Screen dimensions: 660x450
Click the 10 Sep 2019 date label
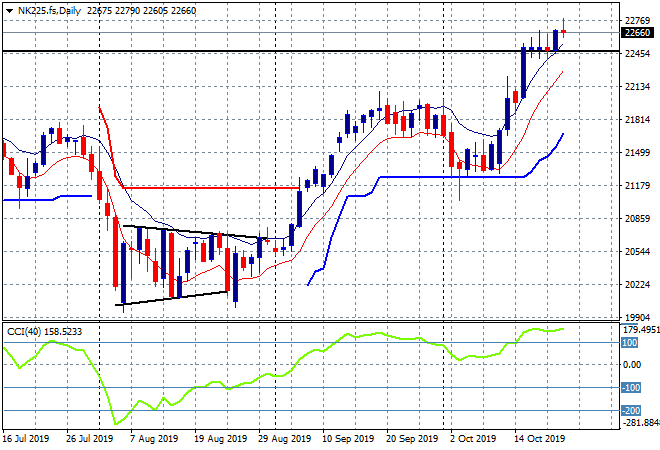click(348, 439)
